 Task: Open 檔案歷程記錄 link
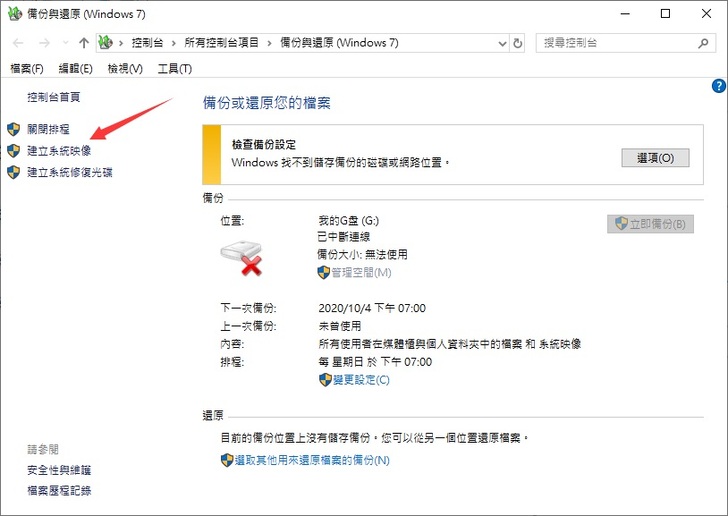[x=59, y=490]
